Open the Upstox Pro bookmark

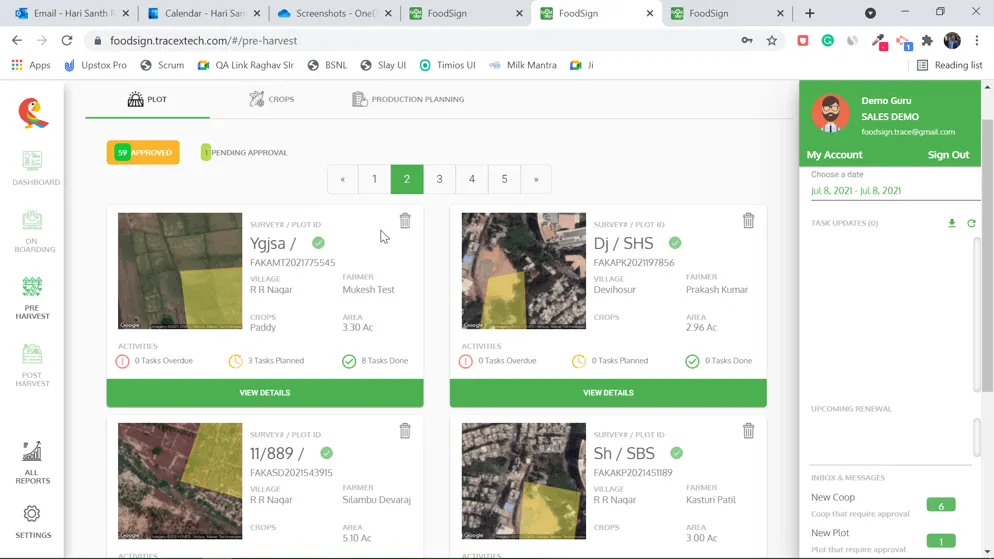point(96,65)
